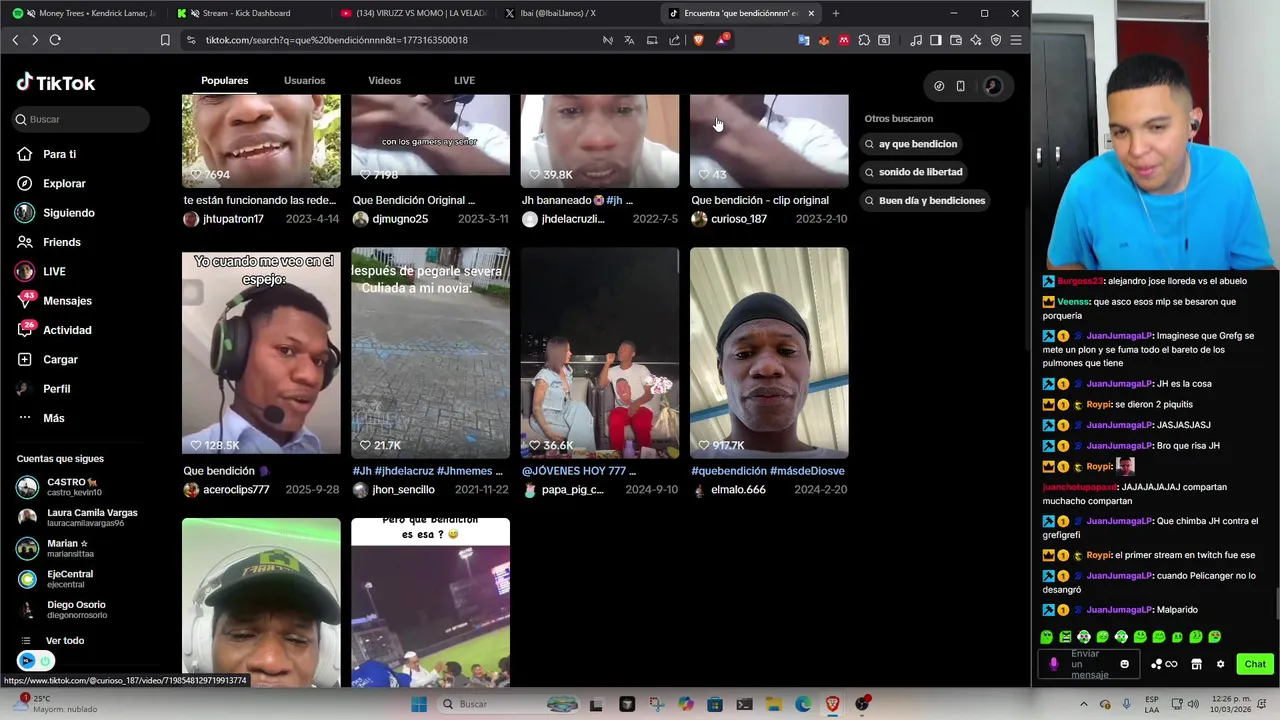Click the TikTok coins icon
The width and height of the screenshot is (1280, 720).
coord(939,86)
